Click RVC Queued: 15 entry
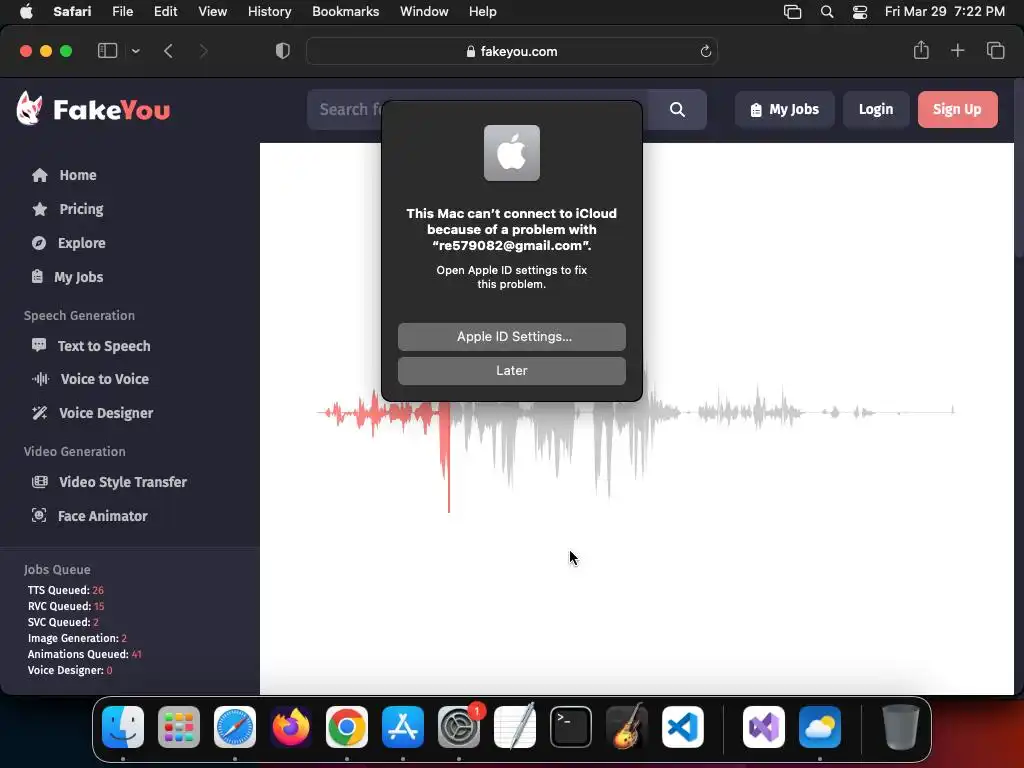Viewport: 1024px width, 768px height. [x=66, y=606]
